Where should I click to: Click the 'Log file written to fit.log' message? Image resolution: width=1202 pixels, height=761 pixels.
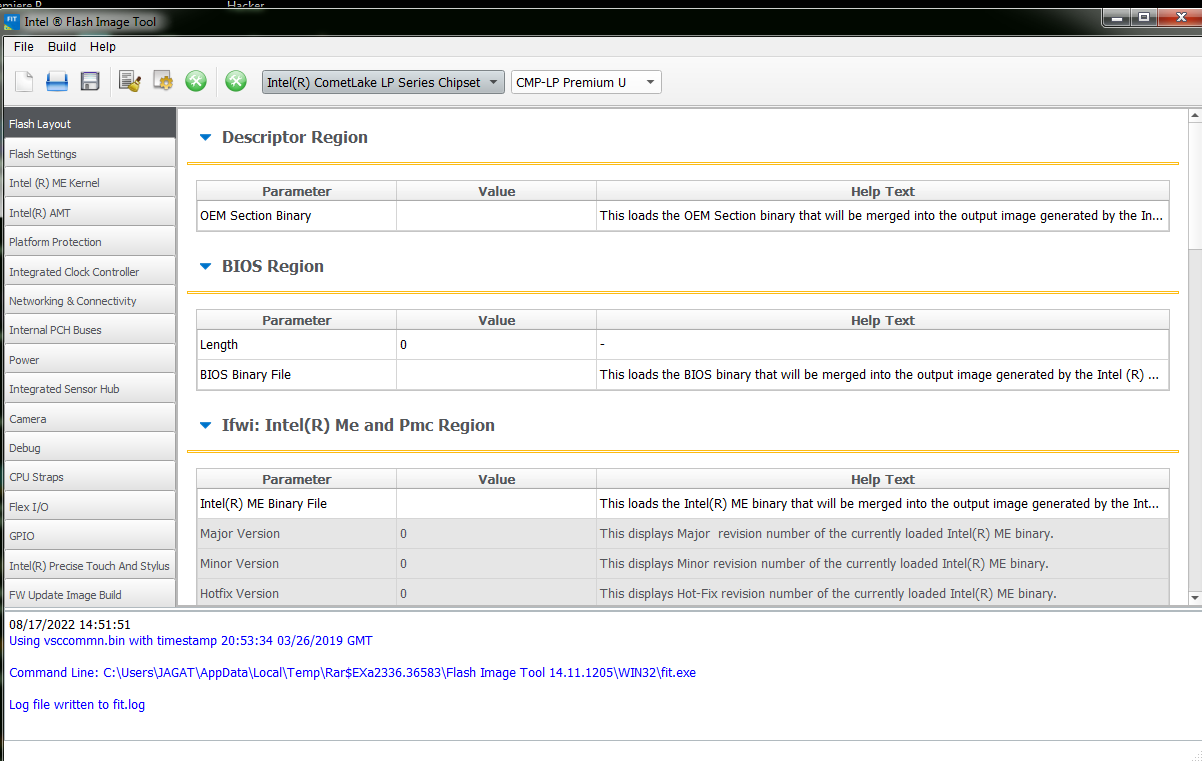[x=77, y=705]
